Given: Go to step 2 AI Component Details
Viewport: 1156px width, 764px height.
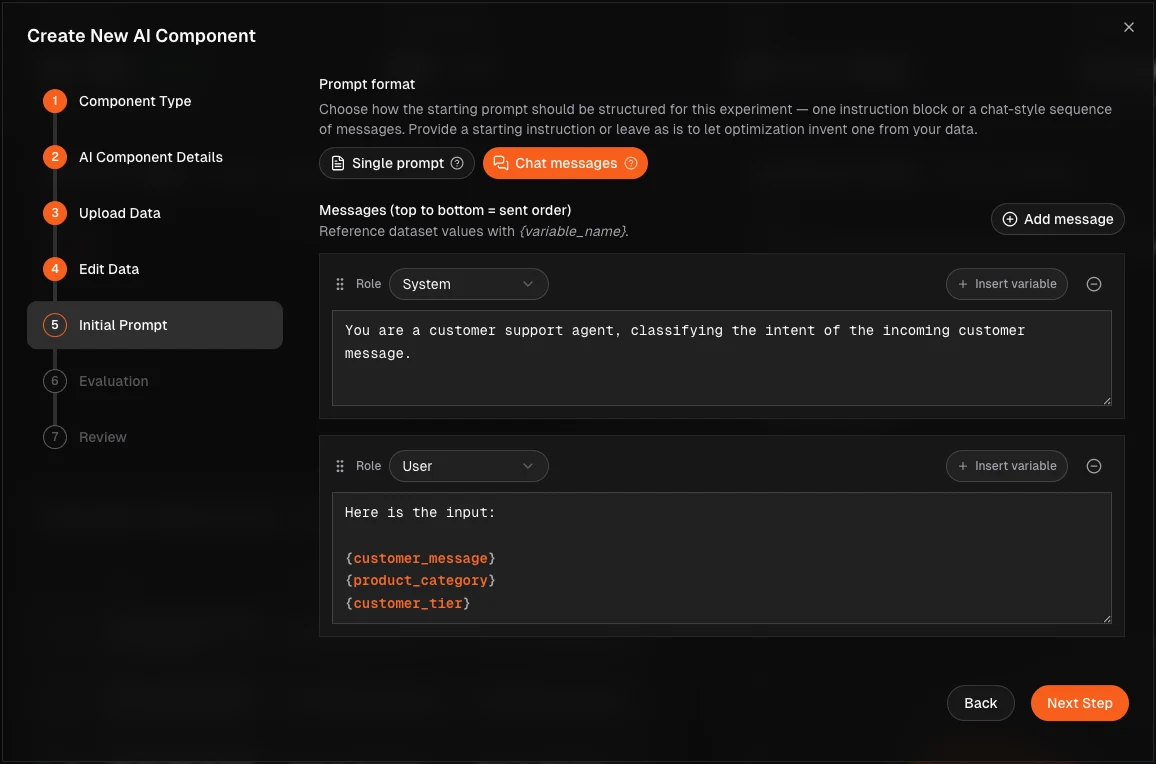Looking at the screenshot, I should point(133,157).
